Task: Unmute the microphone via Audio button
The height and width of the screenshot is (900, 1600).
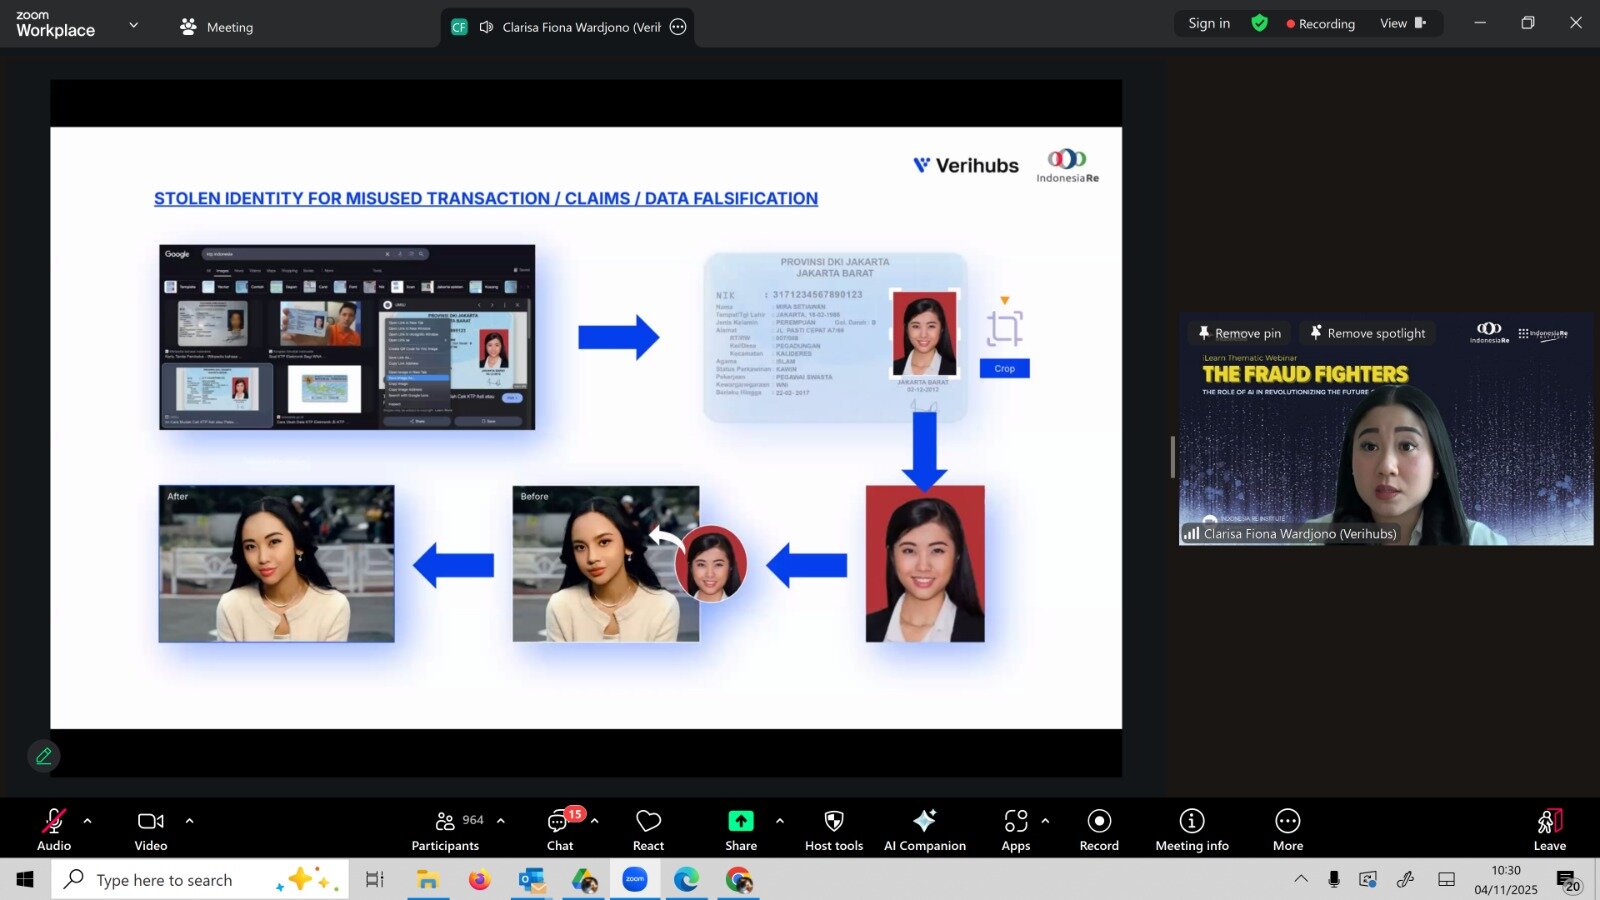Action: click(x=54, y=830)
